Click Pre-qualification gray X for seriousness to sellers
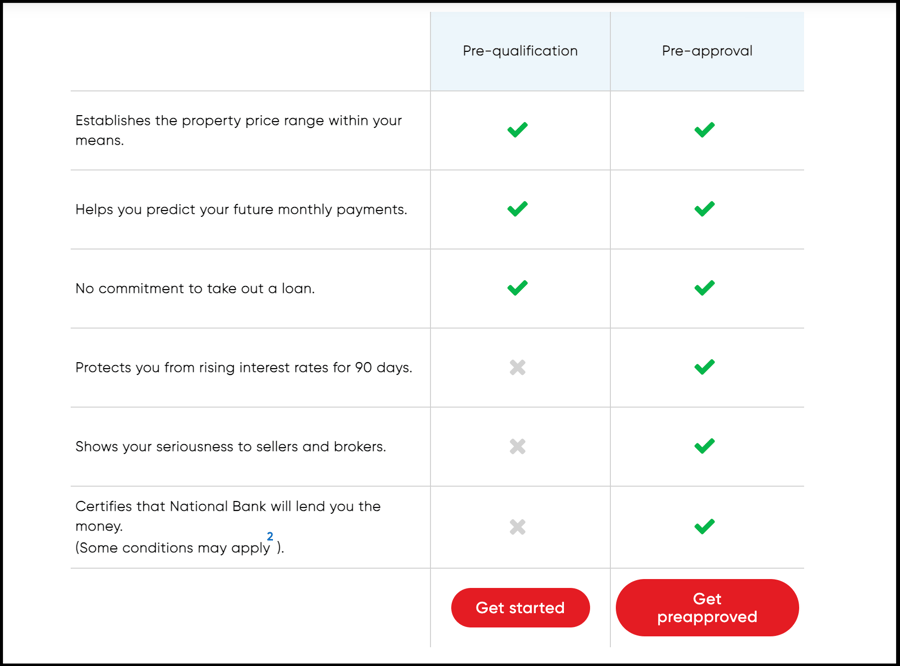The image size is (900, 666). point(517,446)
